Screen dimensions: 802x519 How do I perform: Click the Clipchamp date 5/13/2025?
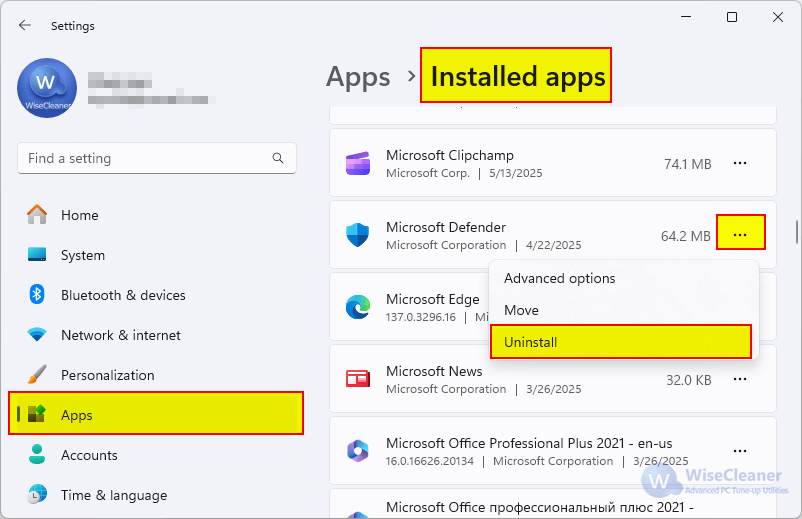click(x=516, y=173)
